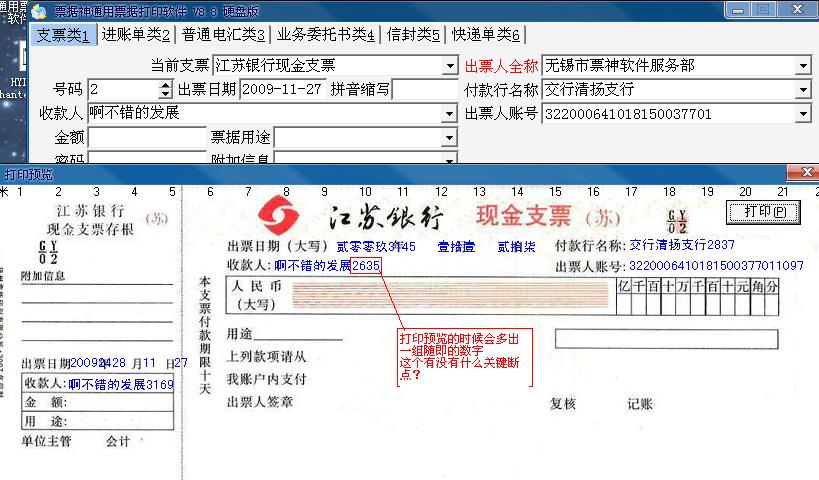
Task: Increase the 号码 stepper value
Action: click(166, 85)
